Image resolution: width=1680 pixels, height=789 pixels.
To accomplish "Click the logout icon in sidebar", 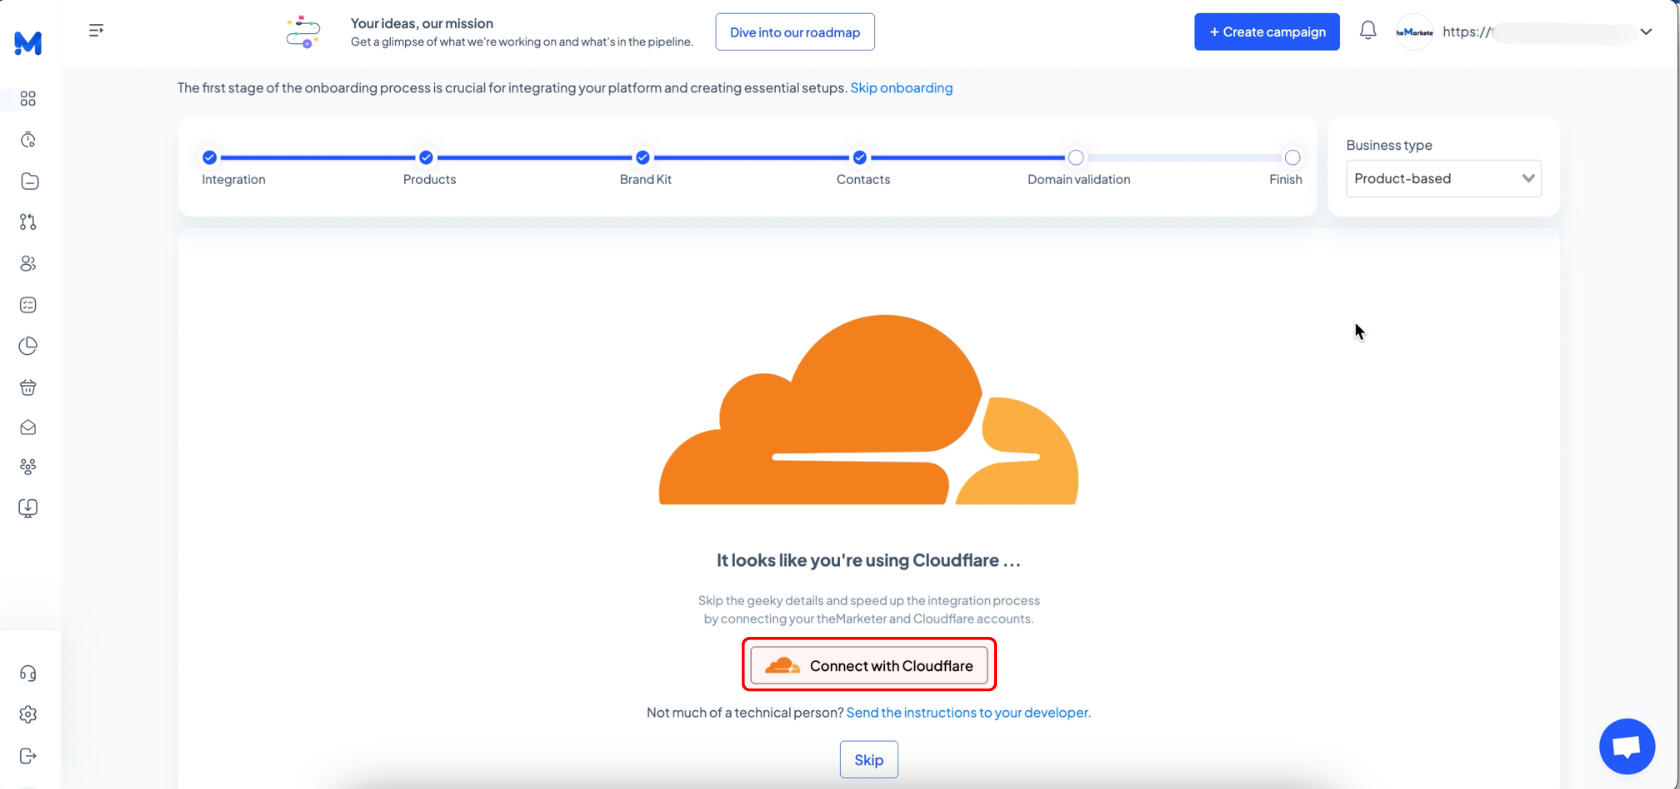I will tap(28, 756).
